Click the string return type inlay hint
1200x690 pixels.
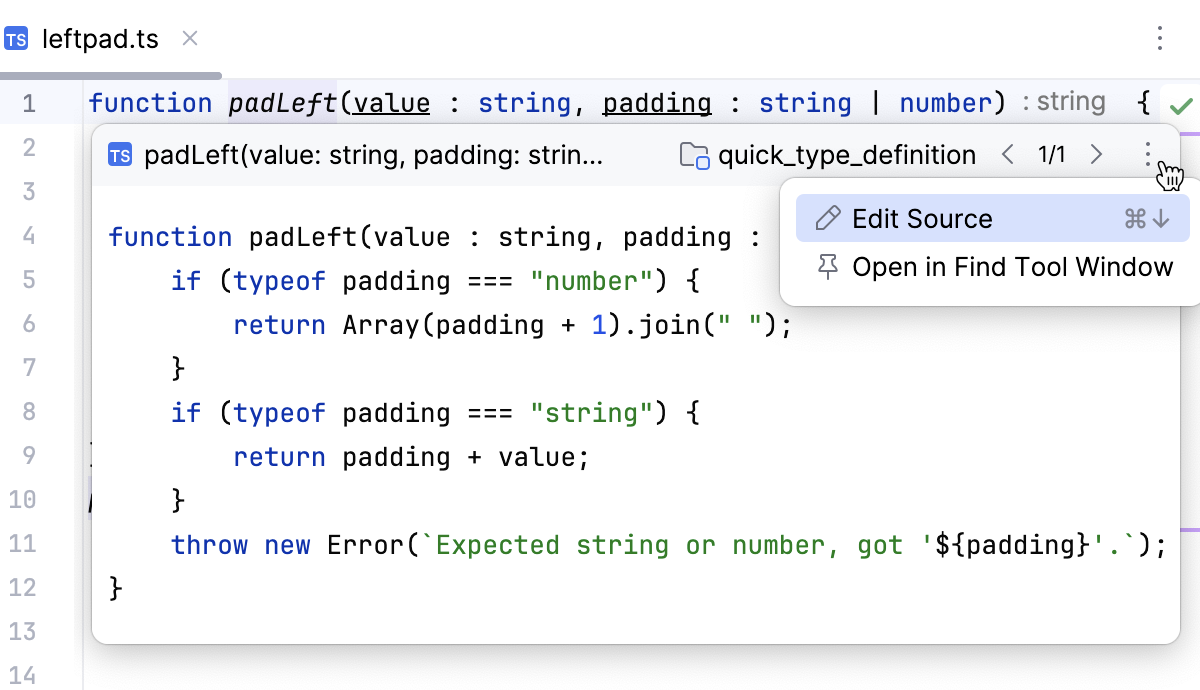point(1070,102)
